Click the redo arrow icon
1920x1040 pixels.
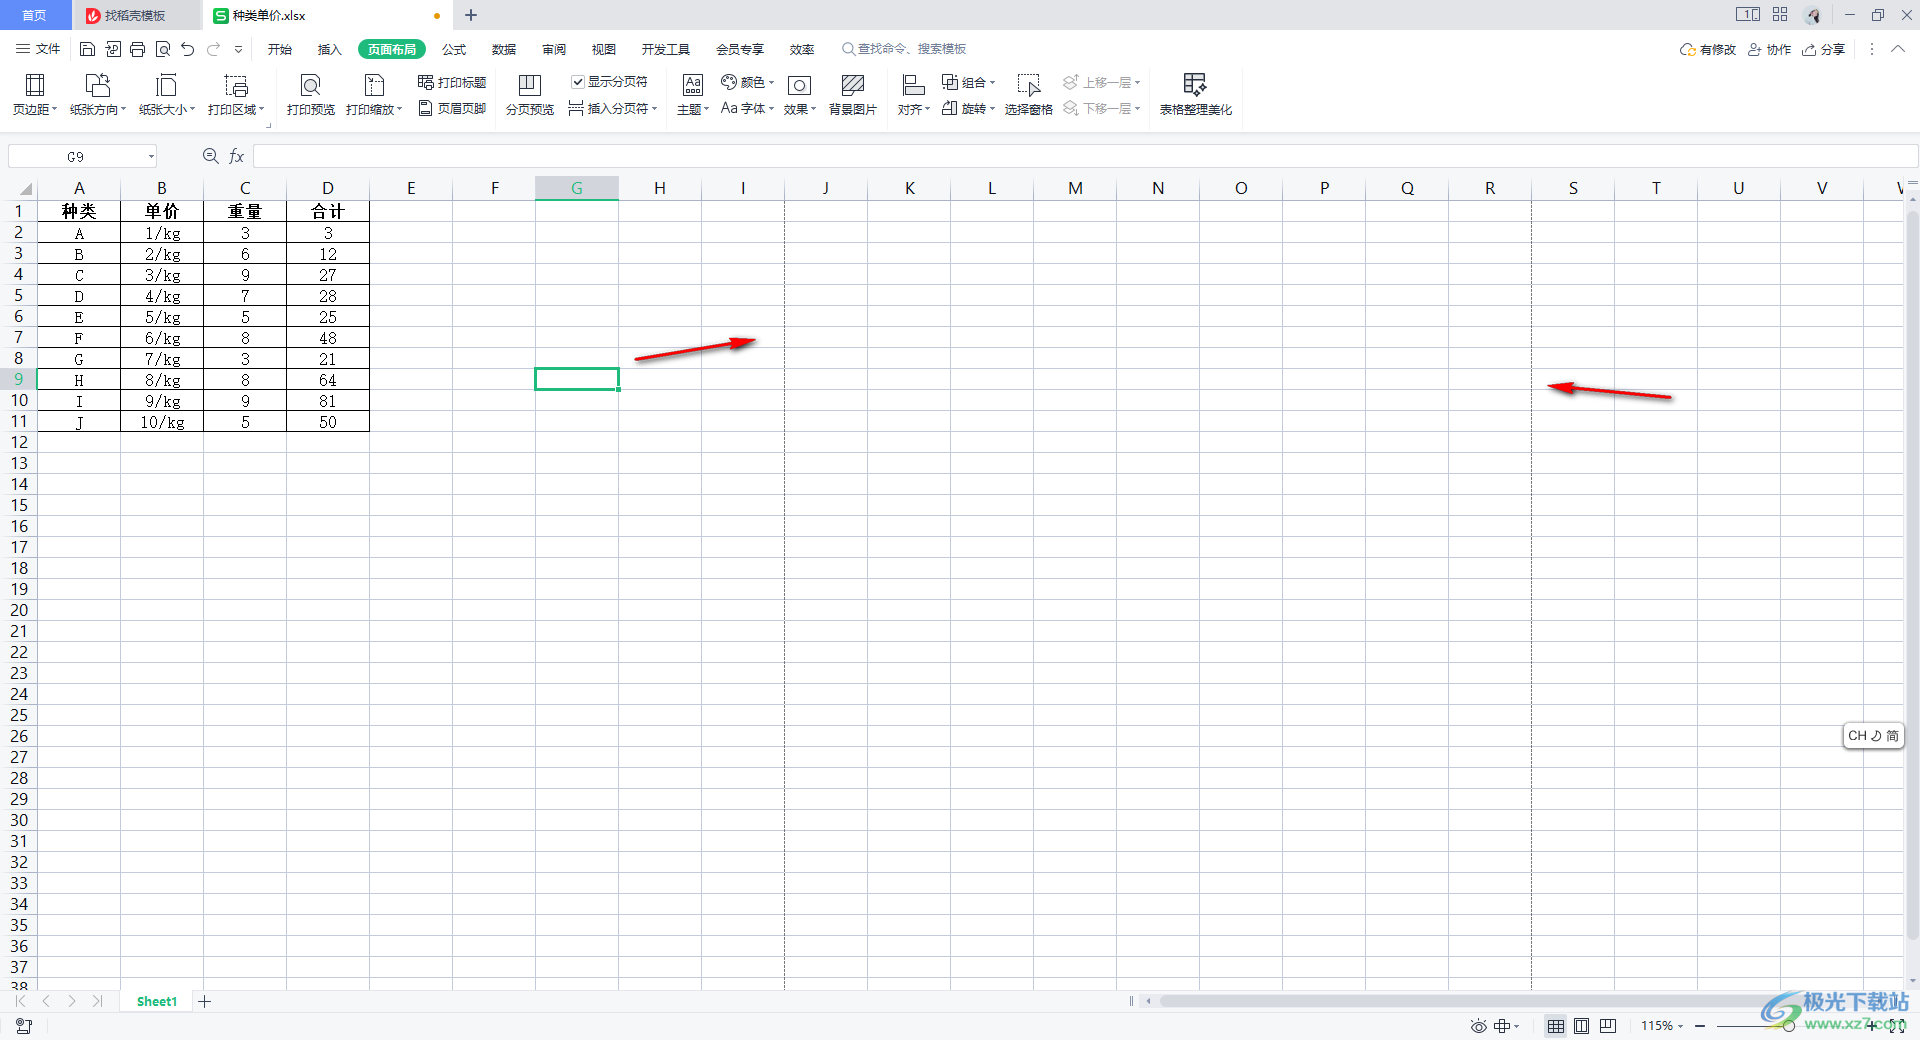(x=213, y=49)
